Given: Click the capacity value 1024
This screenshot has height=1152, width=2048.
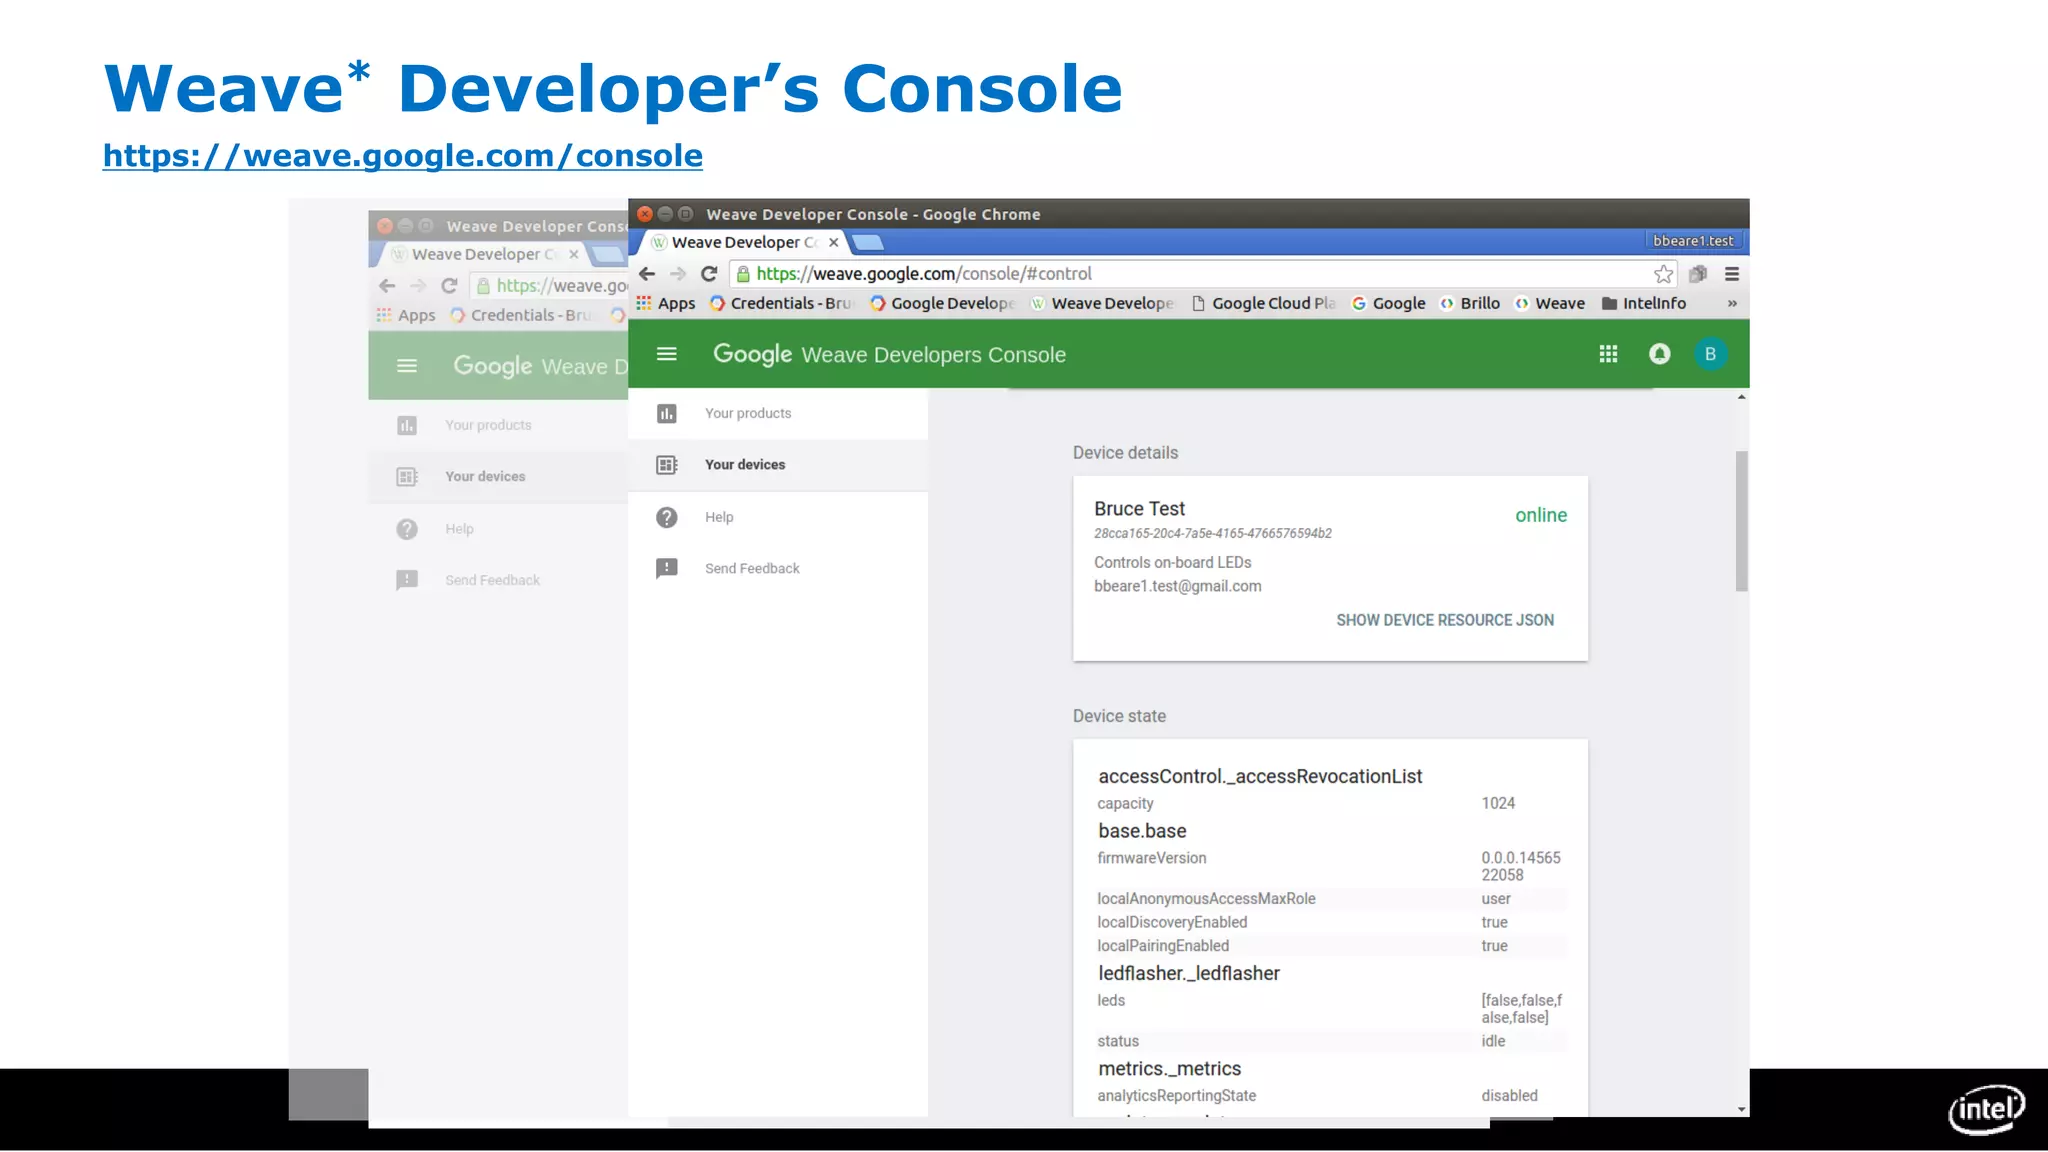Looking at the screenshot, I should click(x=1498, y=804).
